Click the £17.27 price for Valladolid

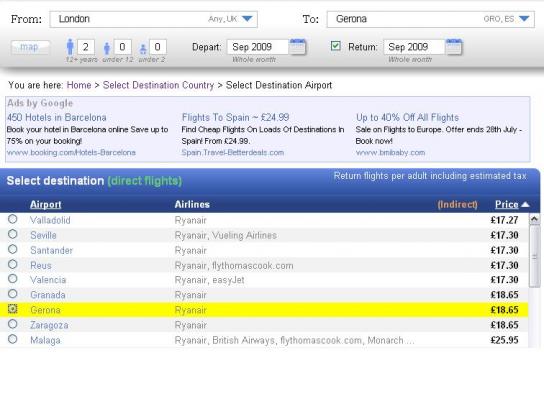[504, 220]
